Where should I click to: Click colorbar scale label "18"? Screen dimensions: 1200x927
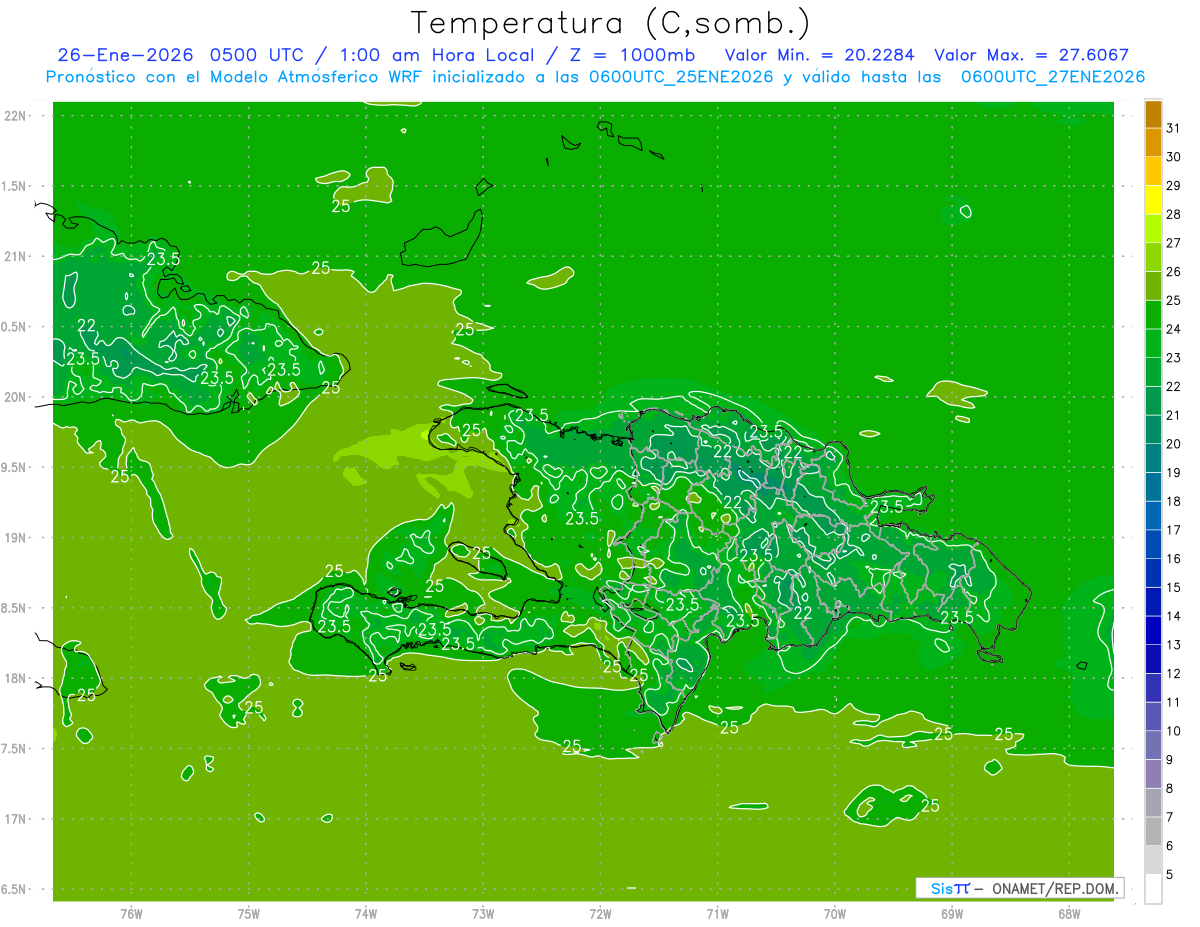click(x=1174, y=502)
